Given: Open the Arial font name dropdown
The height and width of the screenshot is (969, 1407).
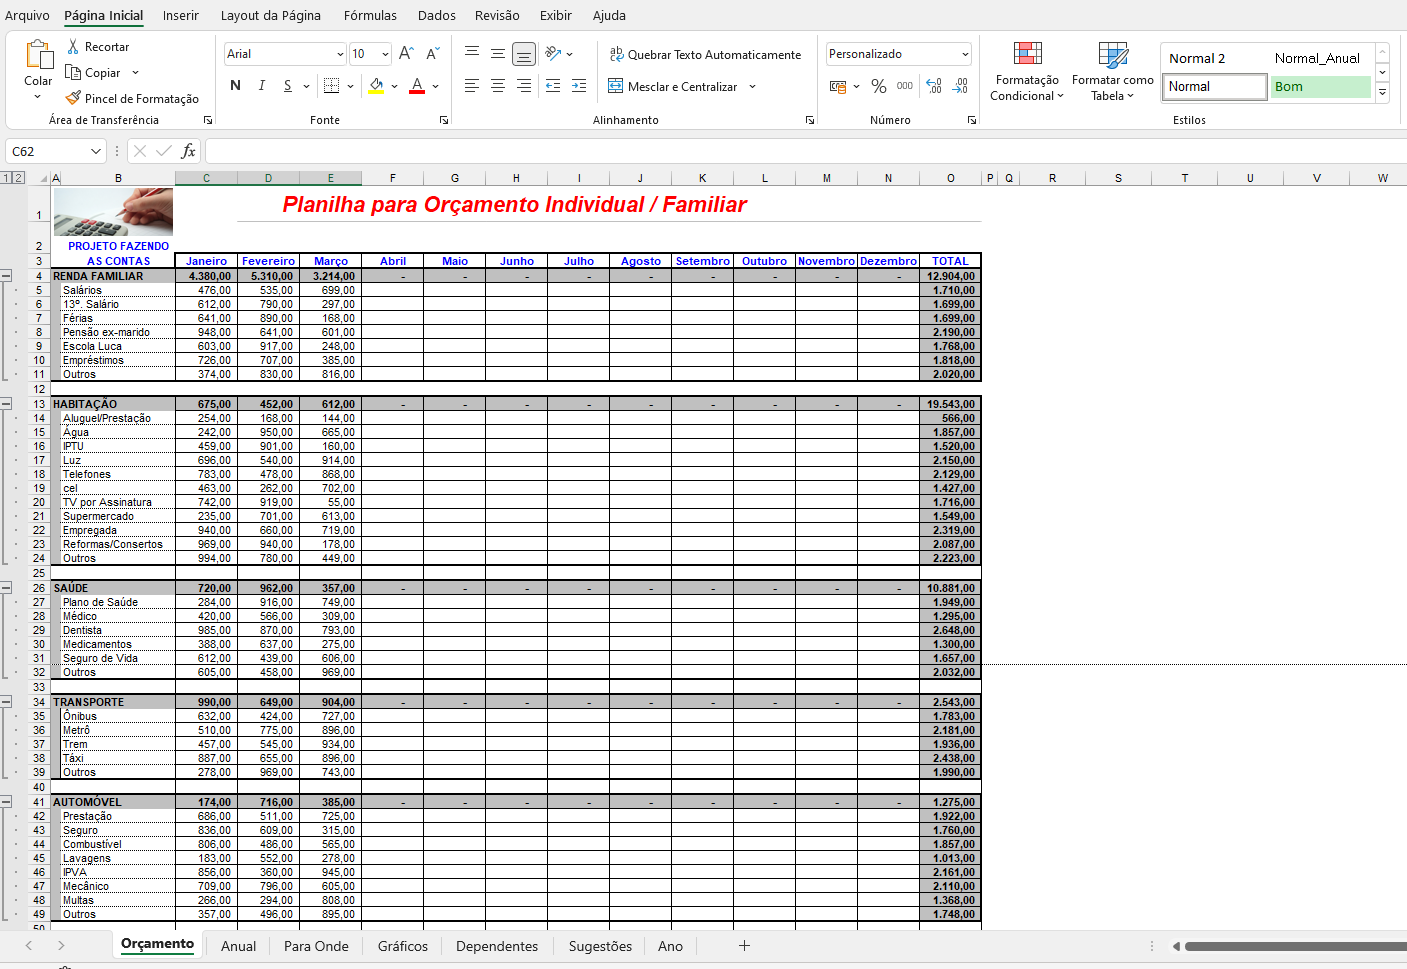Looking at the screenshot, I should 340,54.
